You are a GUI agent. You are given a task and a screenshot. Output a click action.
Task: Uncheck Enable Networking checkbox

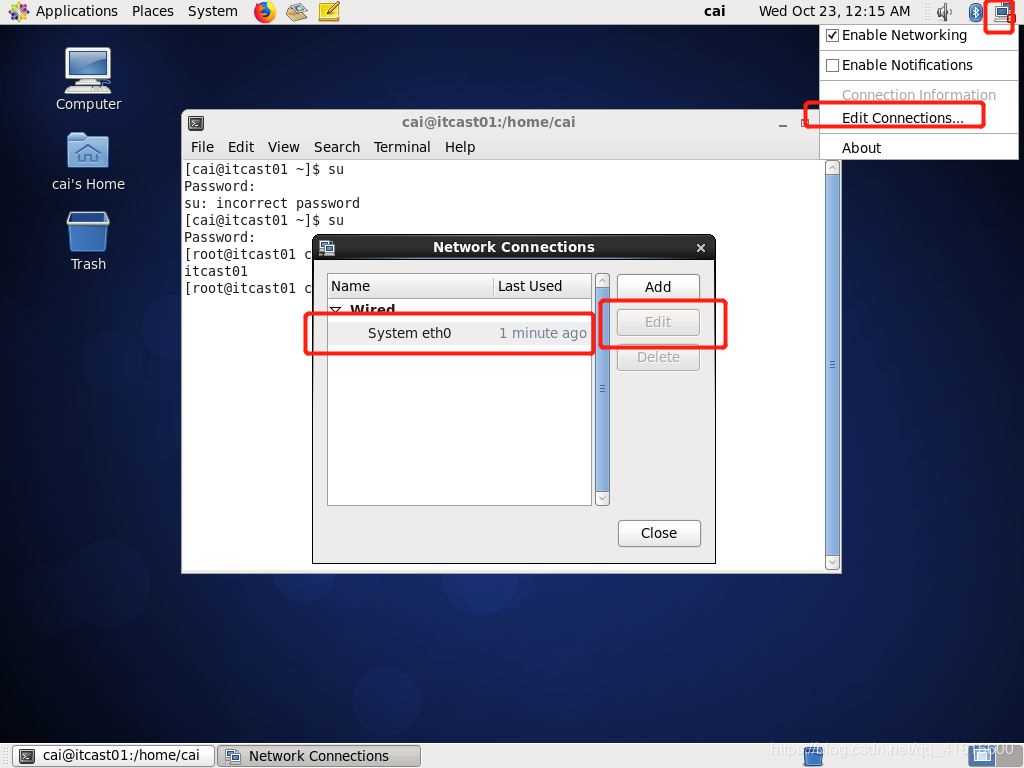pos(833,35)
